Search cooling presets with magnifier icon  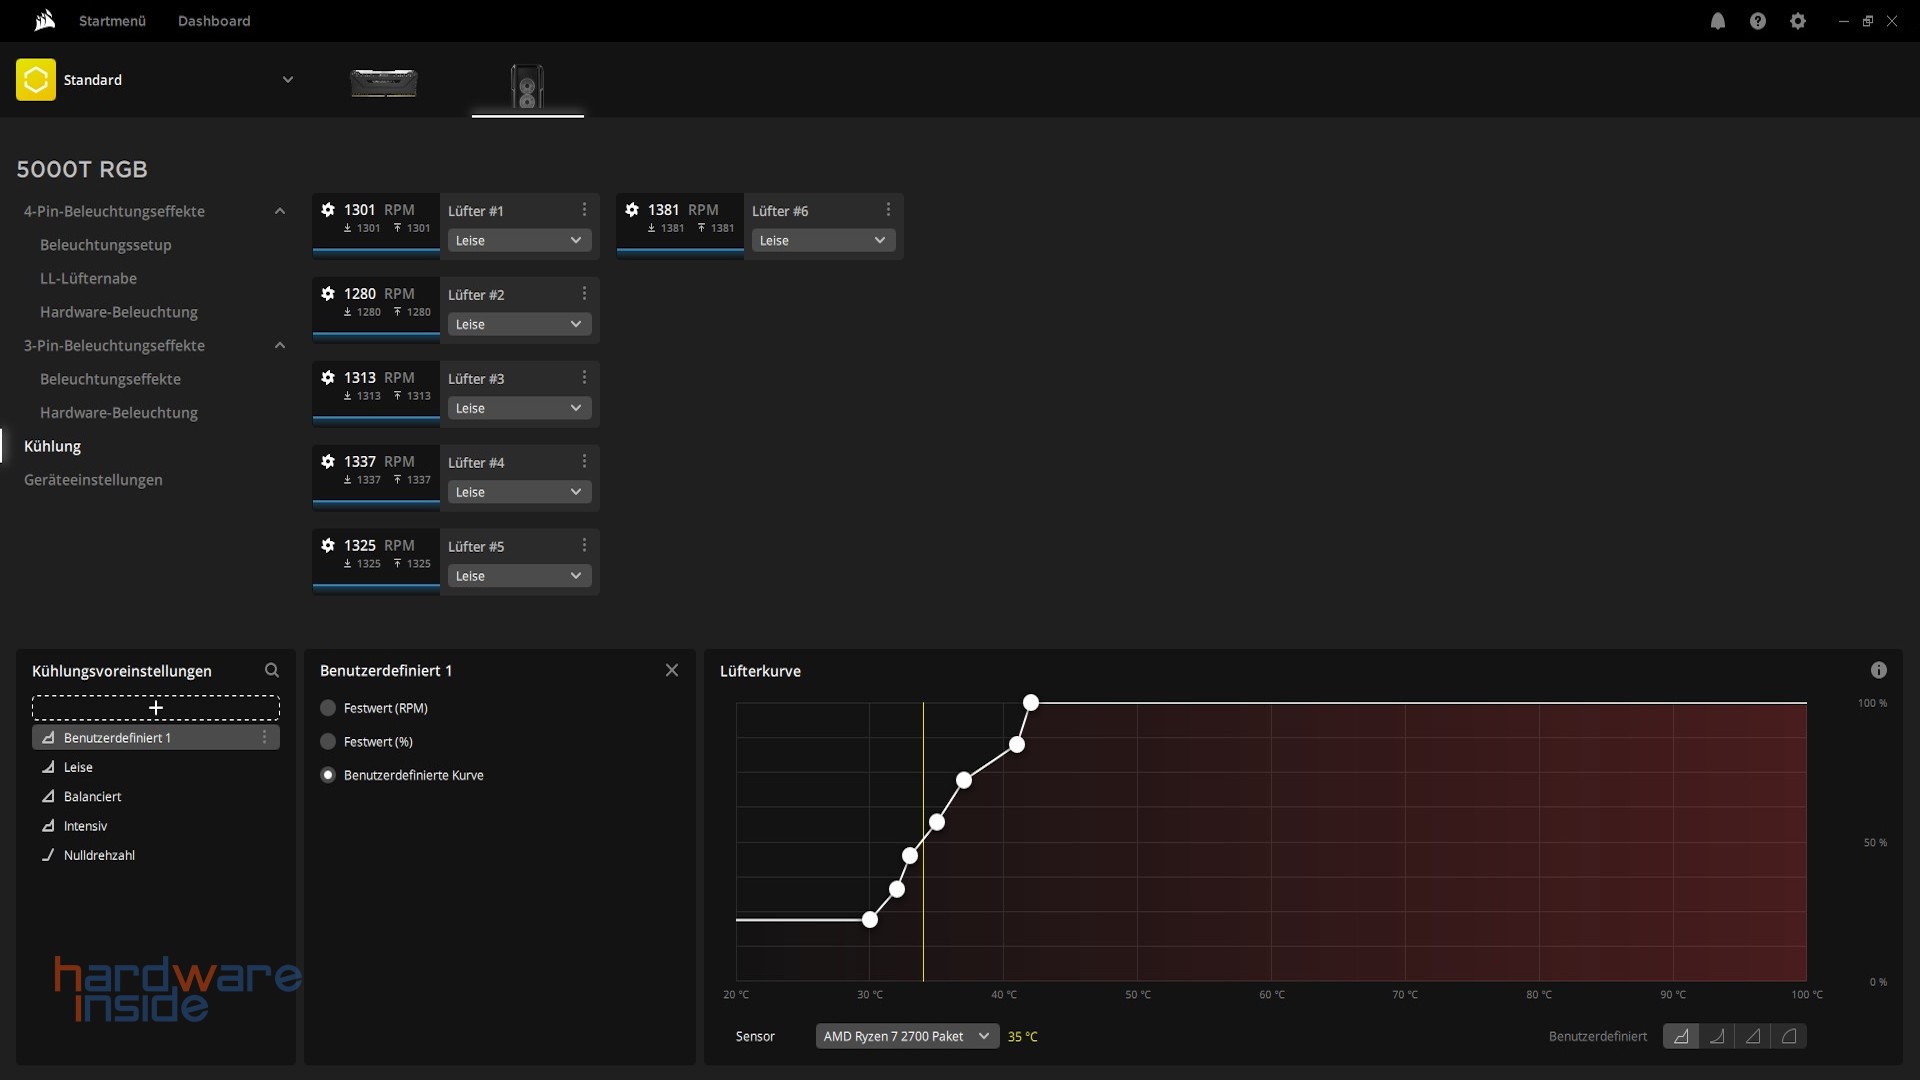271,670
